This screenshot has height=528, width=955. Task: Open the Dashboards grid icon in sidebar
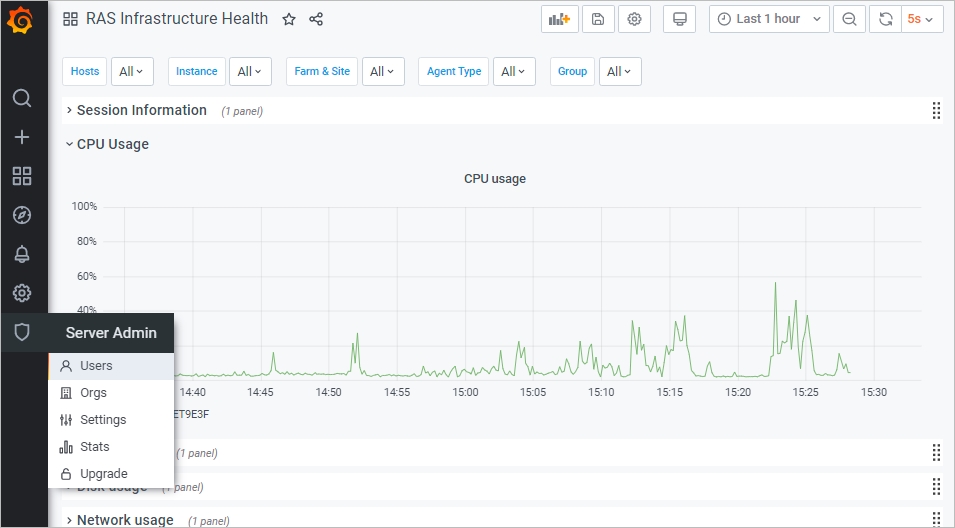(22, 176)
